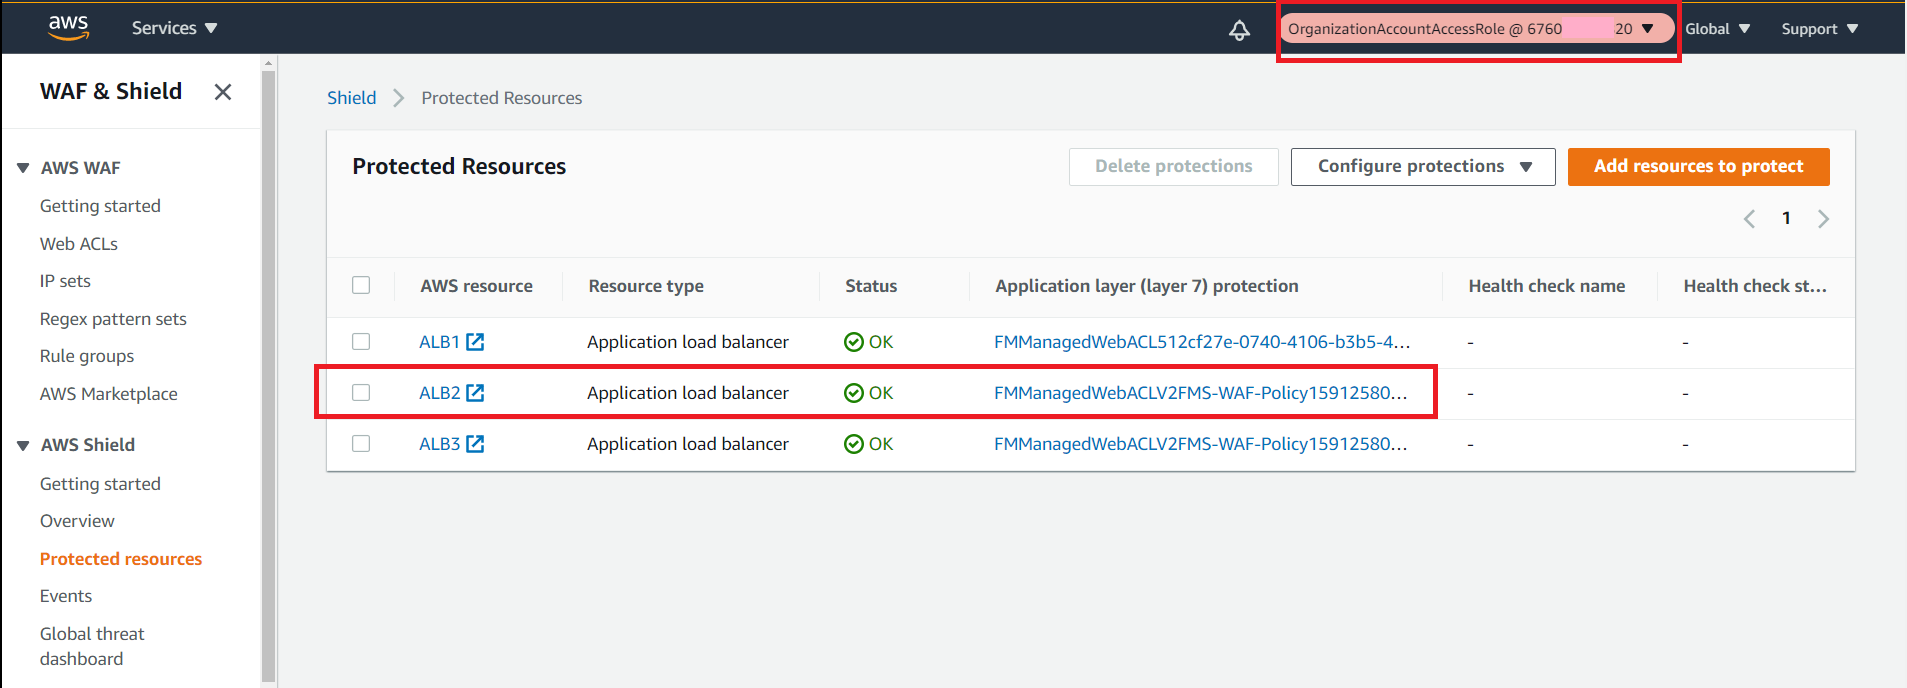Open IP sets in sidebar

(x=65, y=281)
